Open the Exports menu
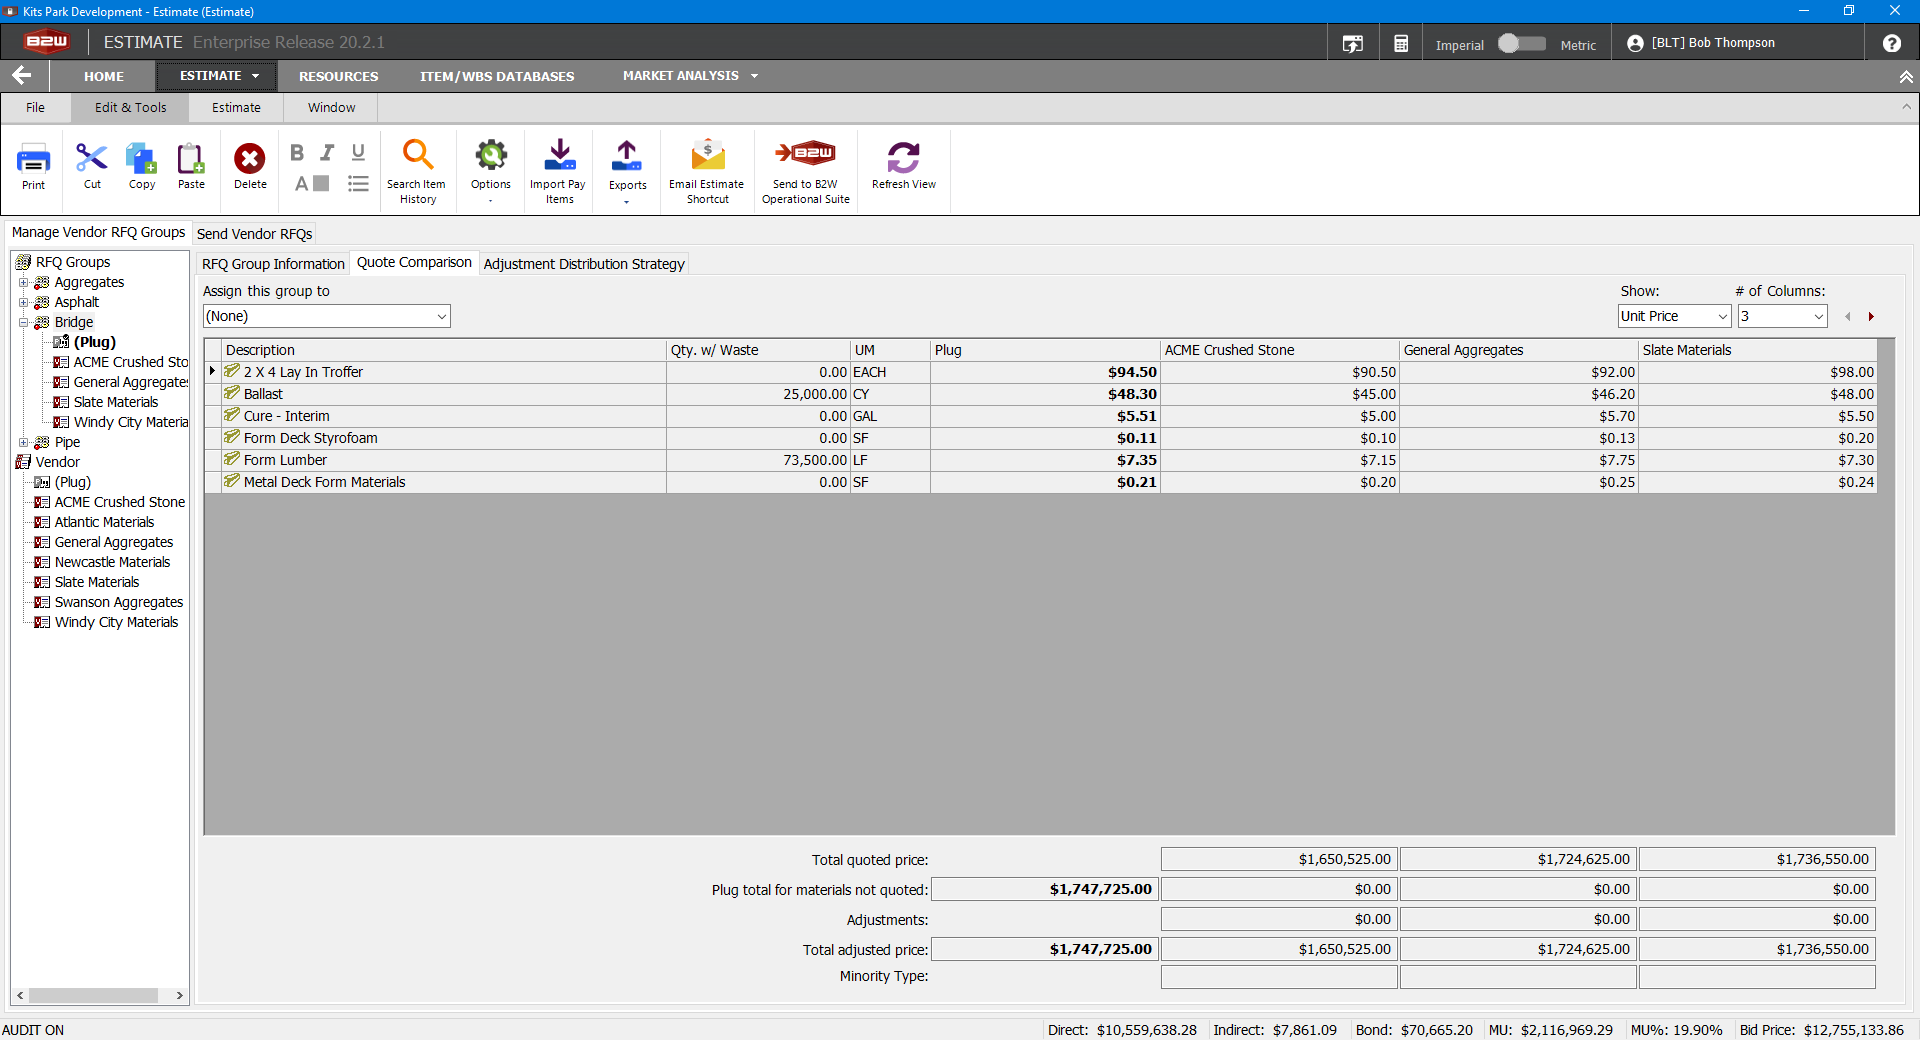Image resolution: width=1920 pixels, height=1040 pixels. click(x=627, y=171)
